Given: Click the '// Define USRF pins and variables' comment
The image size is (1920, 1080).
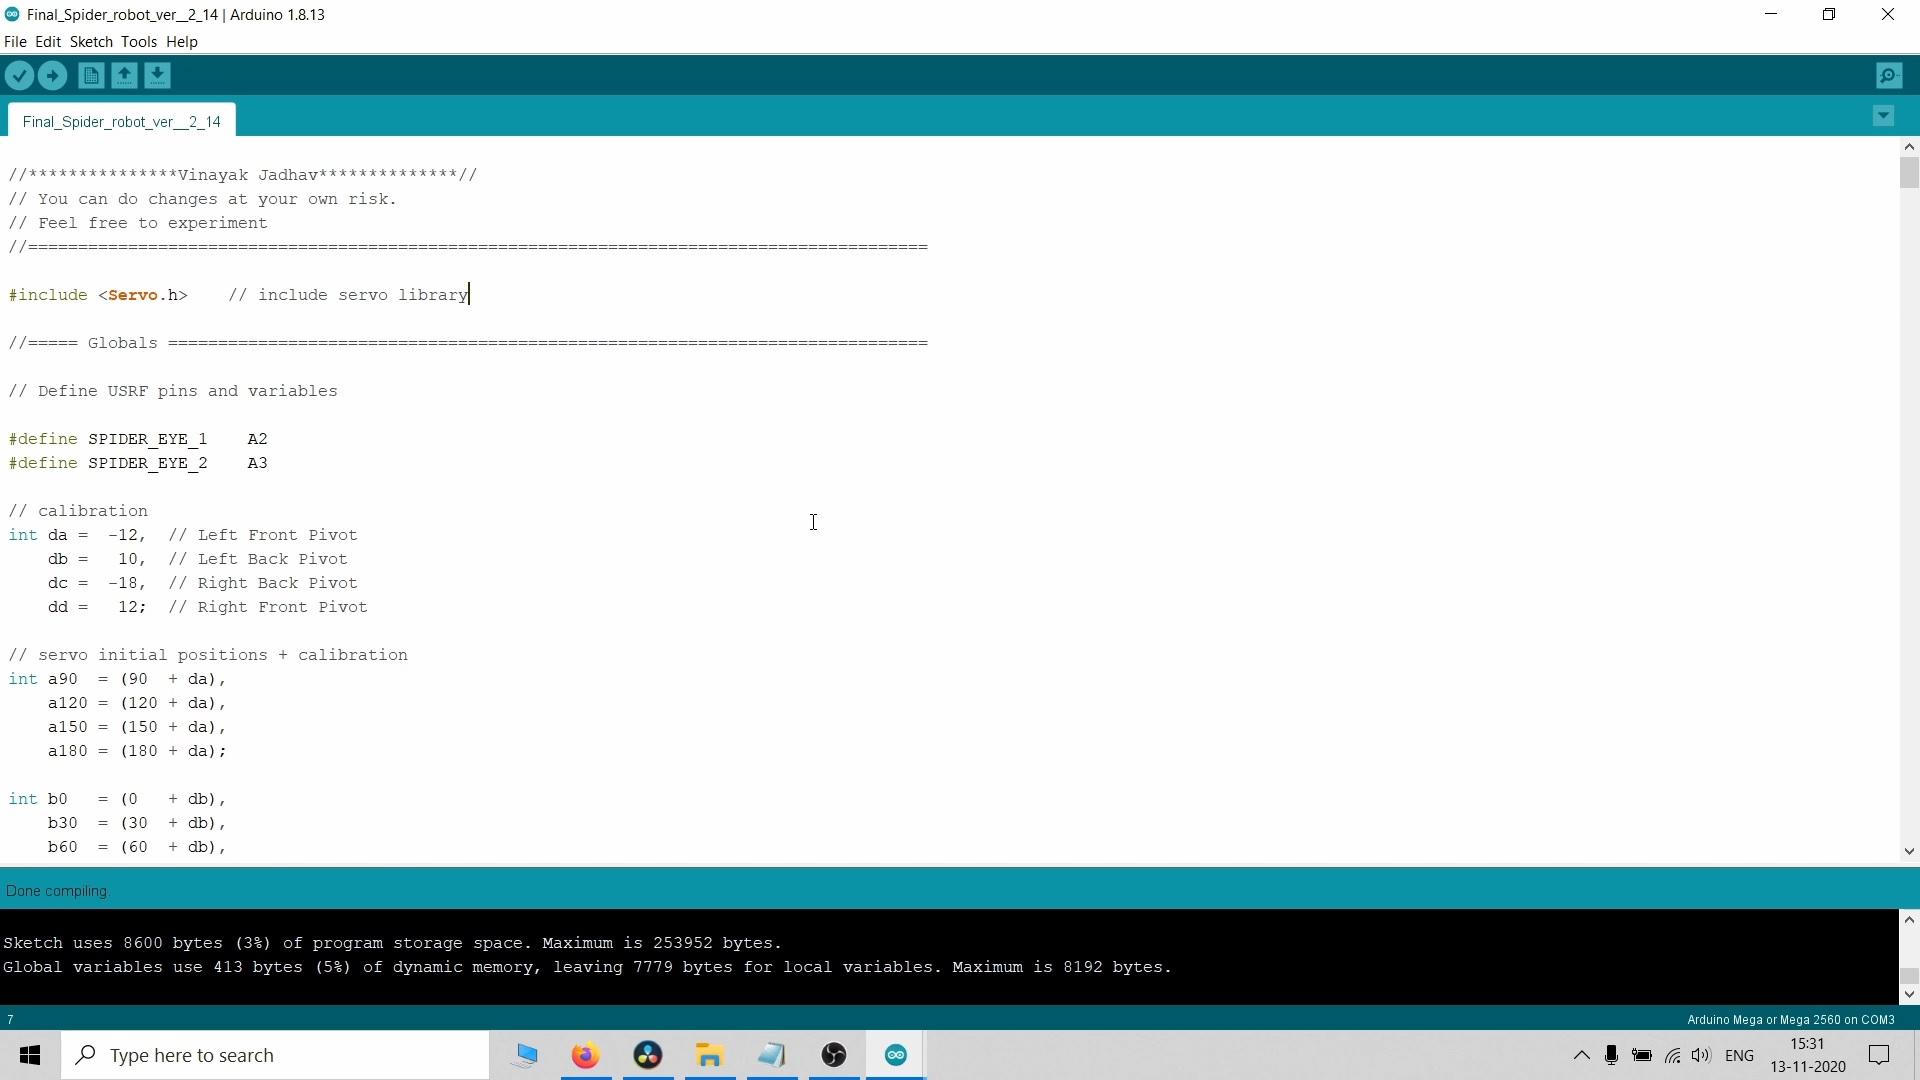Looking at the screenshot, I should tap(173, 391).
